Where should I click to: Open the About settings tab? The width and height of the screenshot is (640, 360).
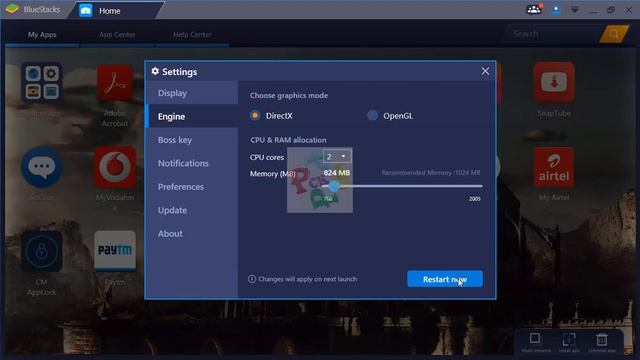(x=192, y=233)
